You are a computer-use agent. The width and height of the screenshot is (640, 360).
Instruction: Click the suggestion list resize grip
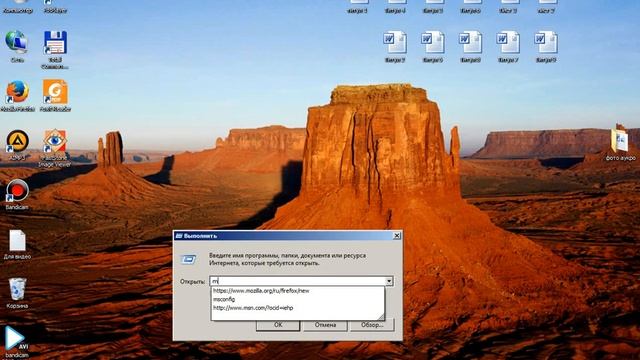click(x=381, y=317)
